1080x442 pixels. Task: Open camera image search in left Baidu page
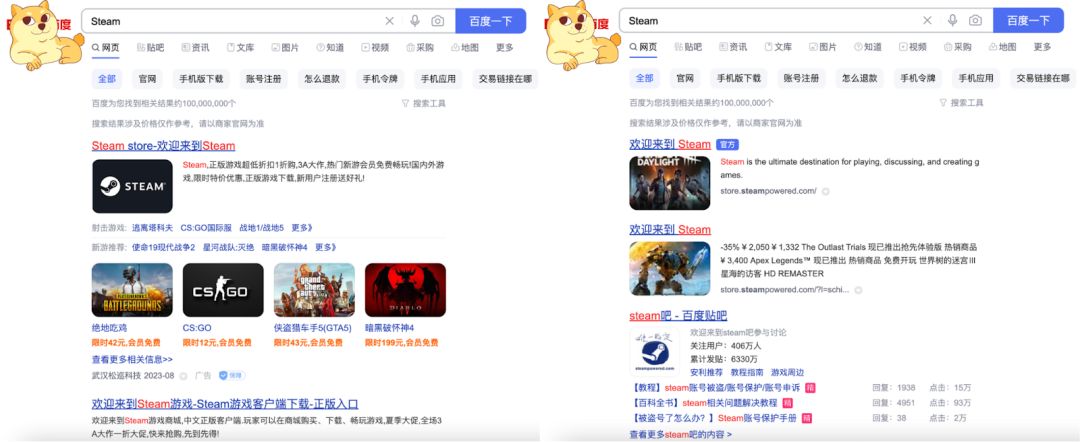coord(437,21)
